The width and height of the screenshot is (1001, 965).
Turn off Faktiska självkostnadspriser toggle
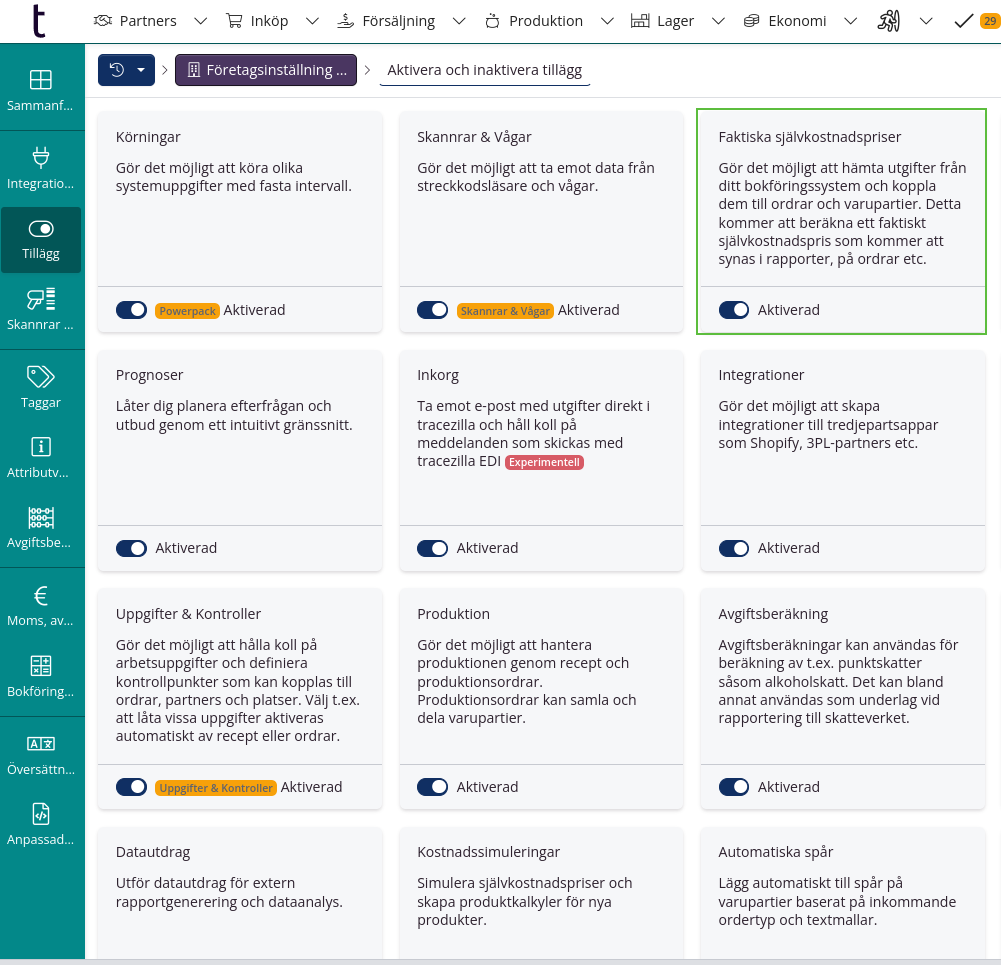734,310
